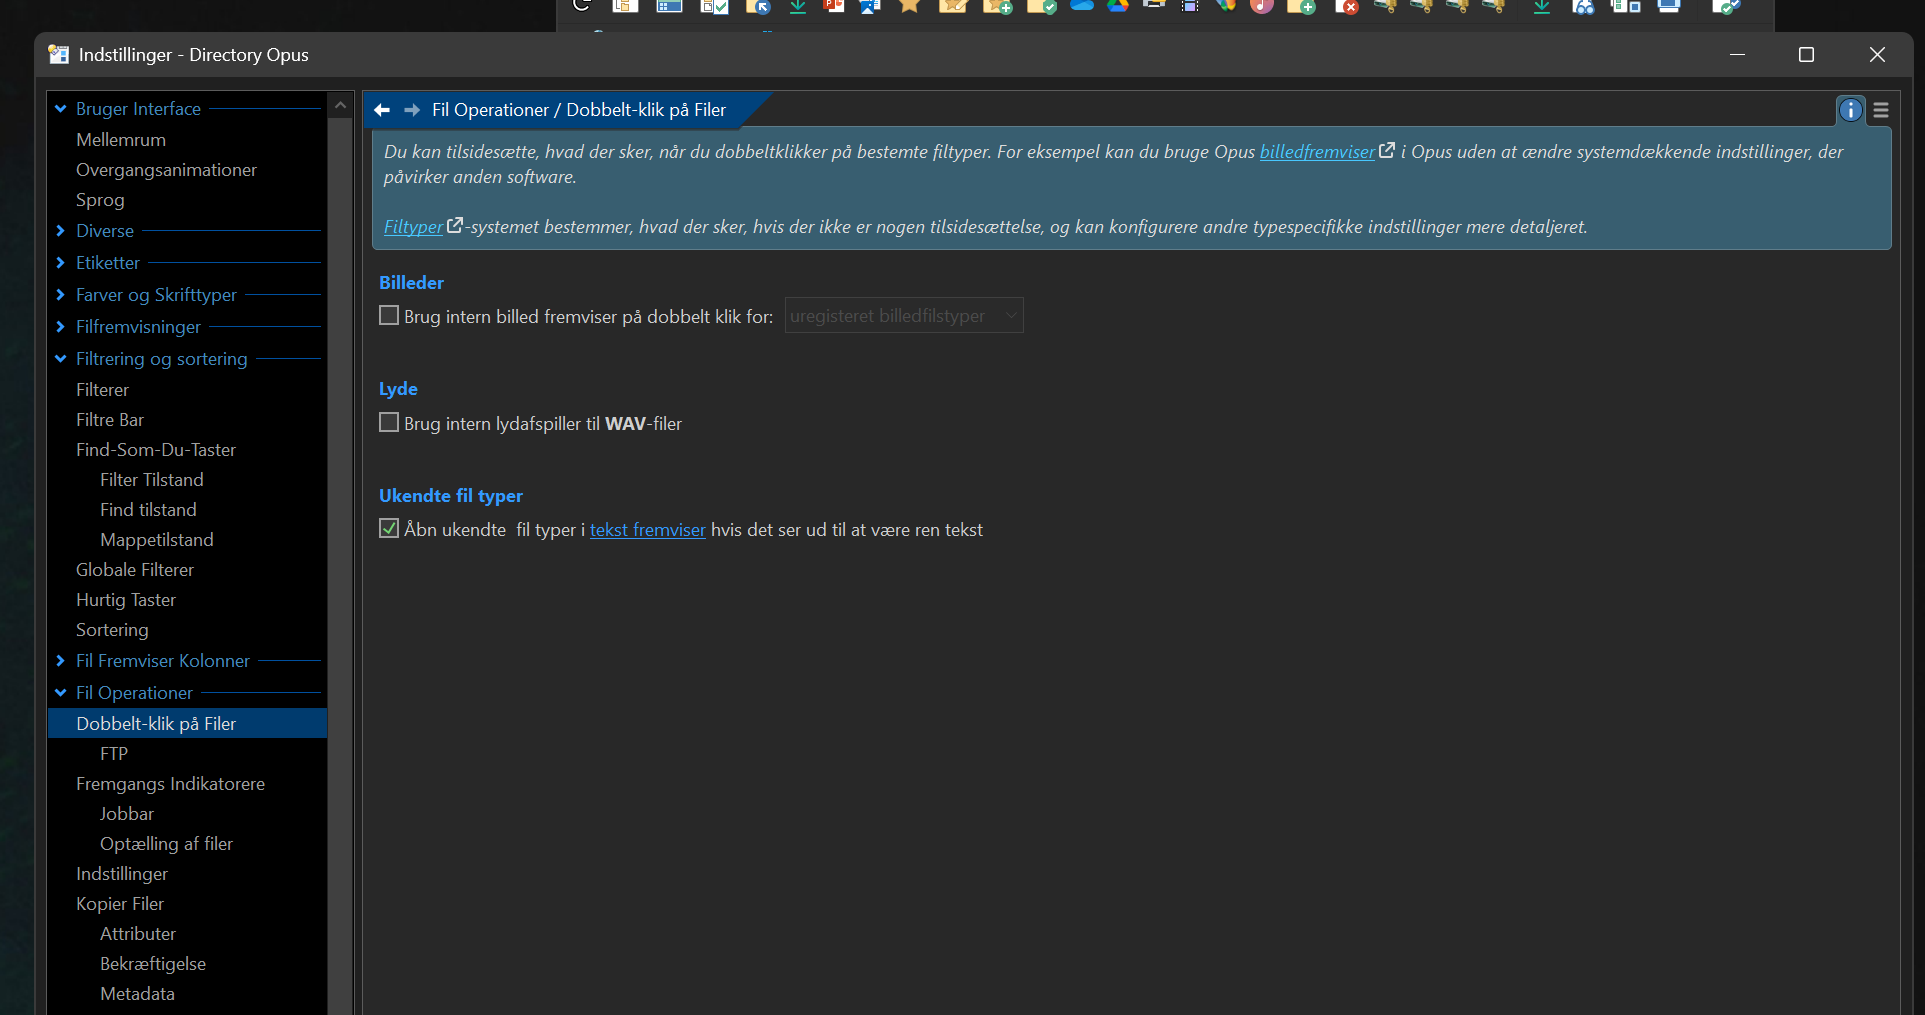The image size is (1925, 1015).
Task: Open the 'uregisteret billedfilstyper' dropdown
Action: 903,316
